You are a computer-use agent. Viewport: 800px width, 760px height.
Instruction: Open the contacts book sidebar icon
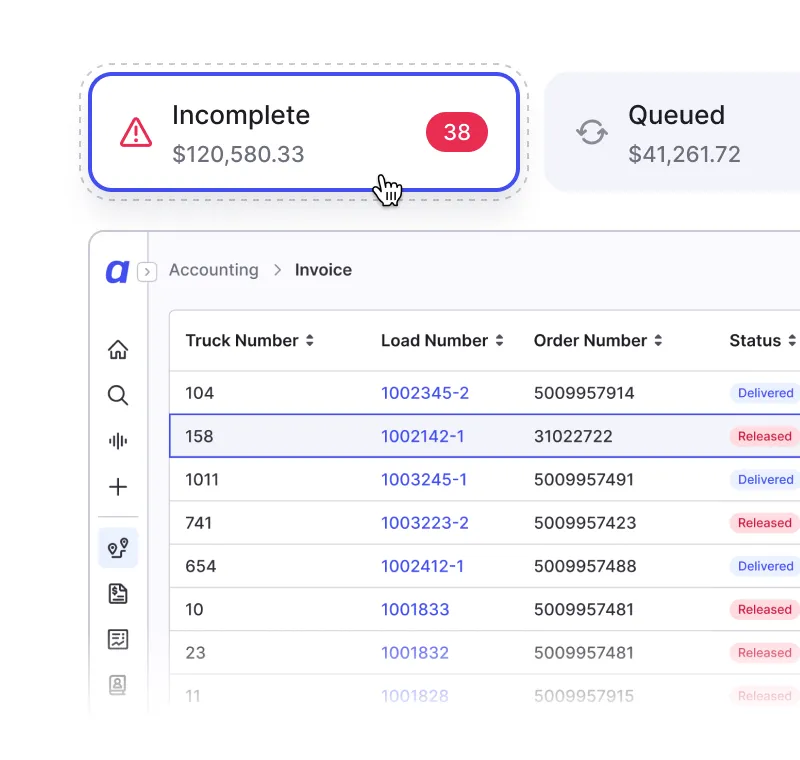coord(118,685)
